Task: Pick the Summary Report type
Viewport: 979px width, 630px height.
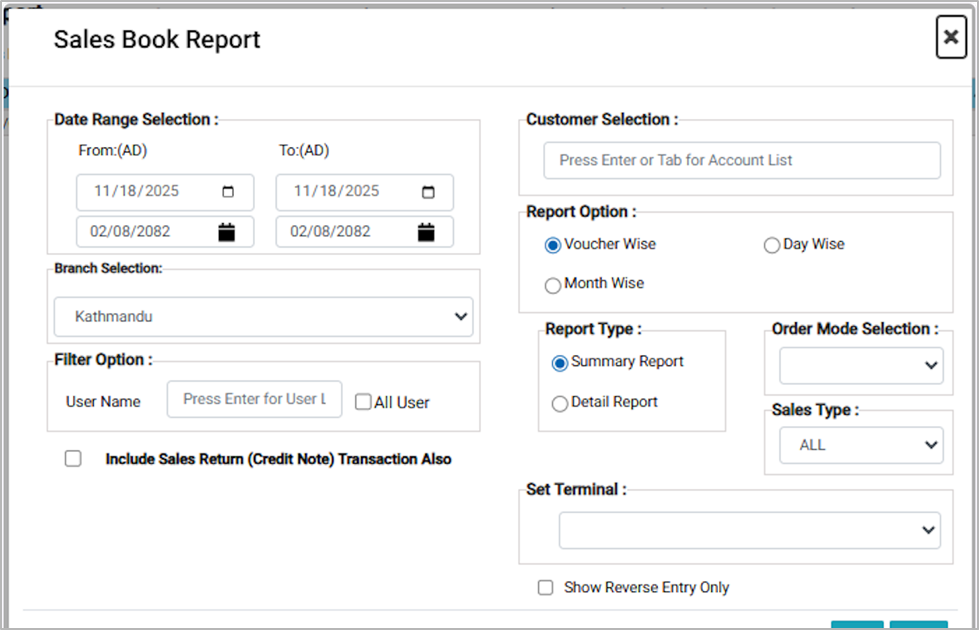Action: [x=560, y=363]
